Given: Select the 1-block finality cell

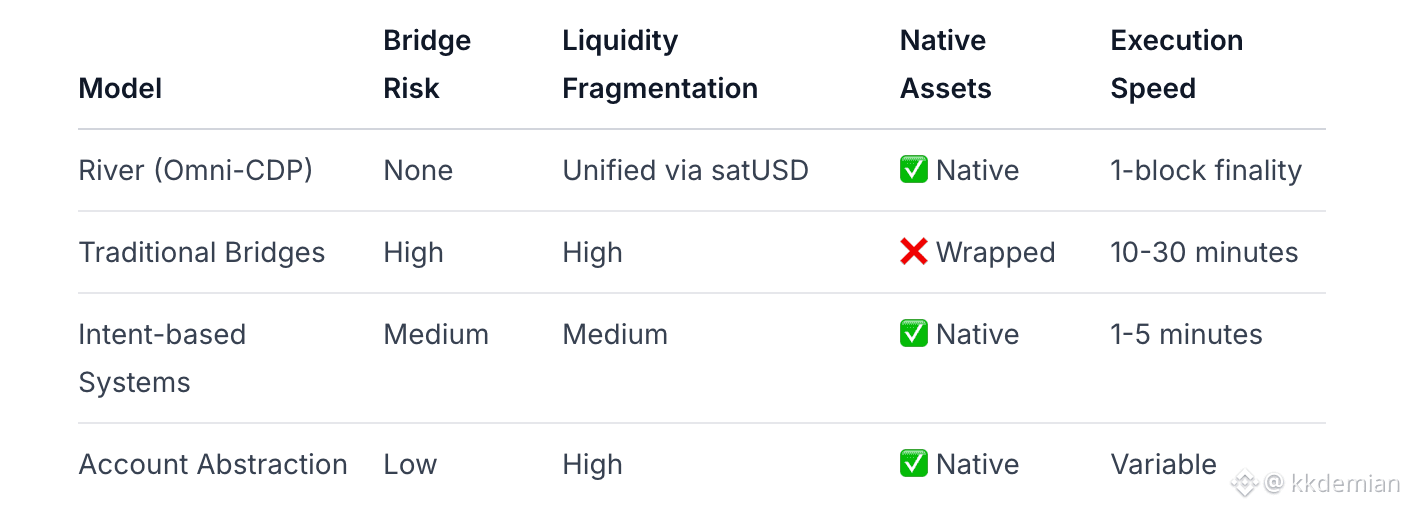Looking at the screenshot, I should [1205, 170].
